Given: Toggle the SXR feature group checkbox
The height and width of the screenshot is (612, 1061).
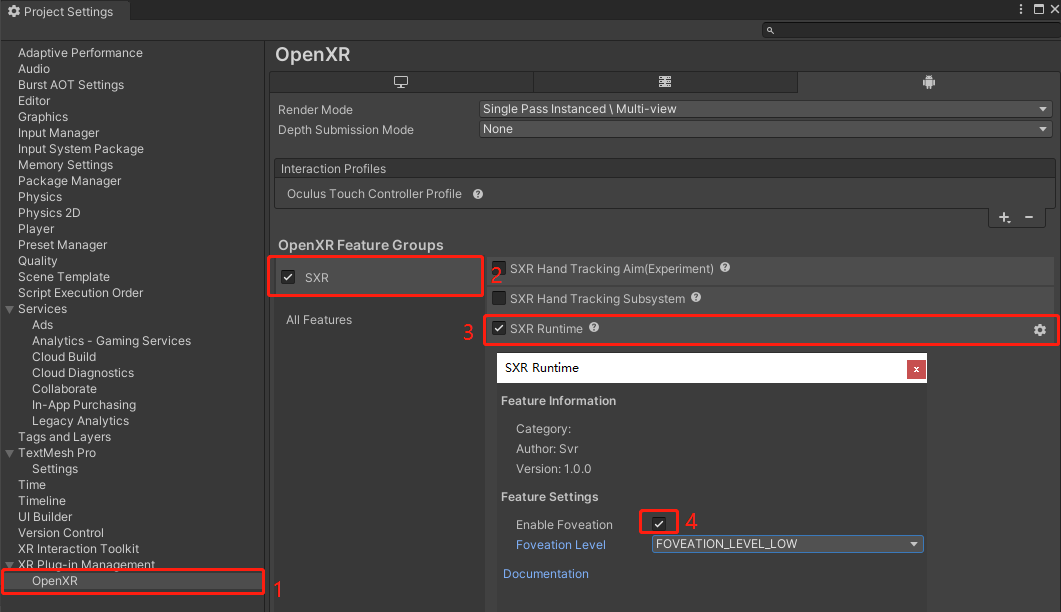Looking at the screenshot, I should tap(288, 278).
